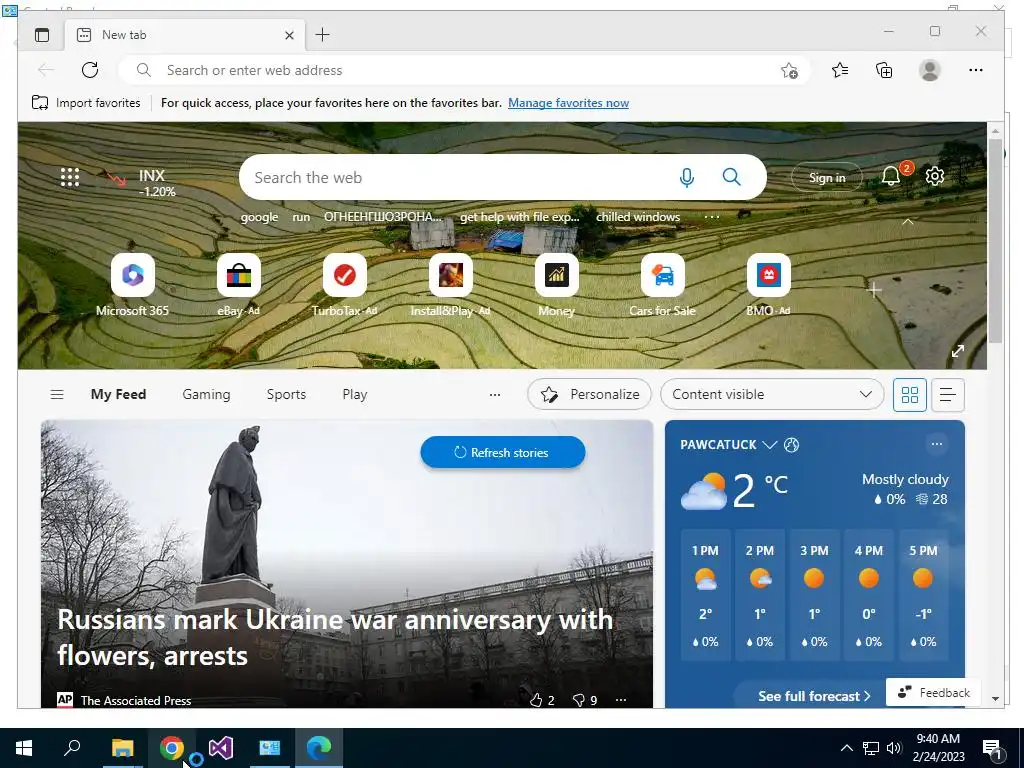Click 'get help with file exp...' search
Viewport: 1024px width, 768px height.
tap(519, 217)
